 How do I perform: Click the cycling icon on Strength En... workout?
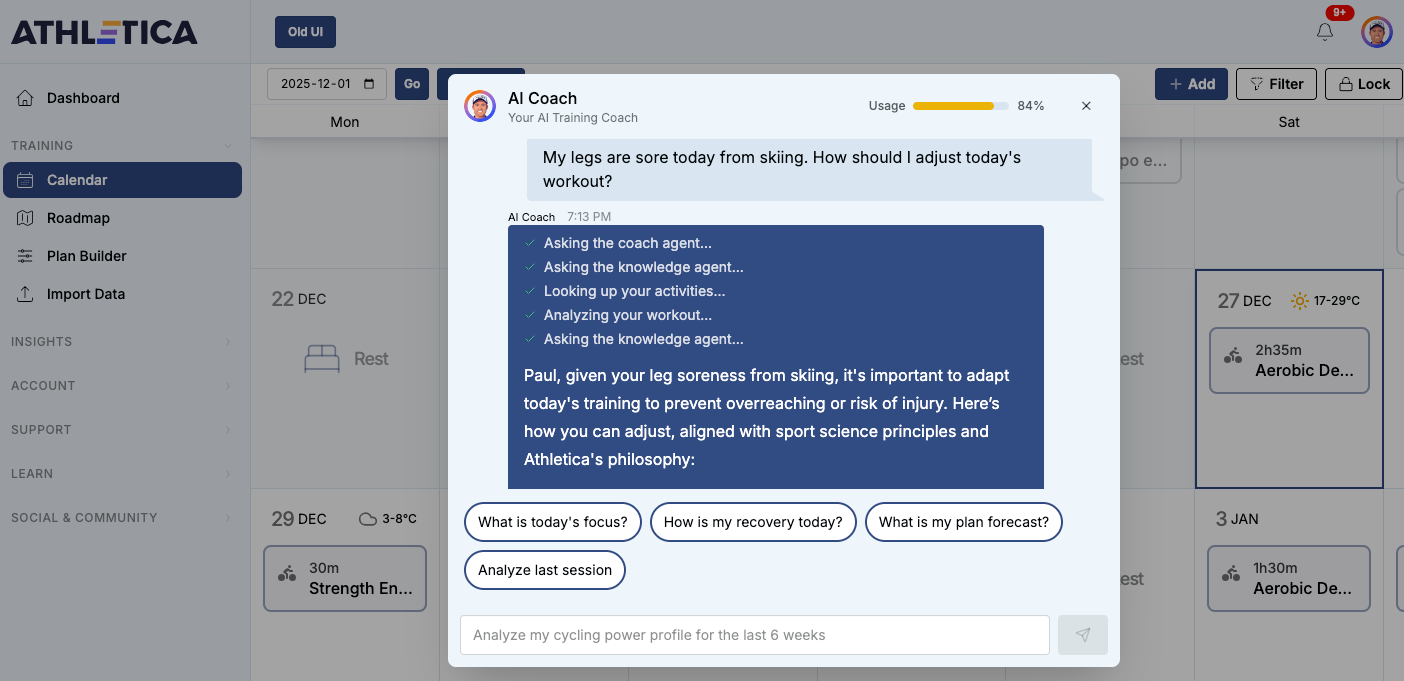(287, 573)
